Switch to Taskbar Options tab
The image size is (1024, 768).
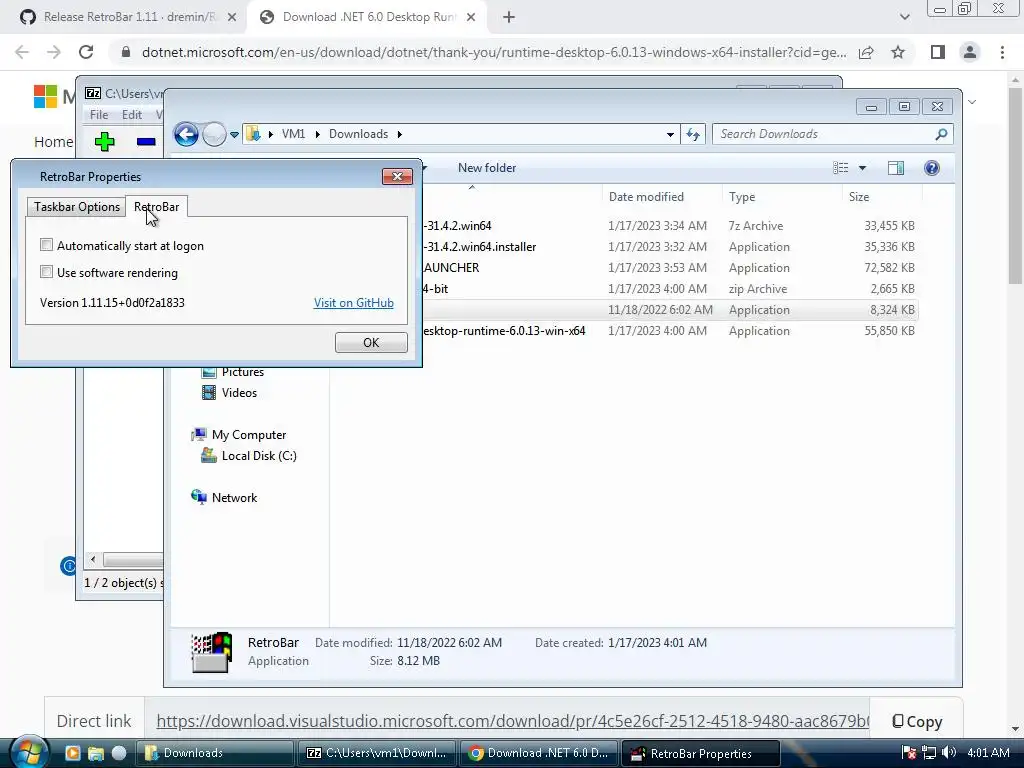(x=77, y=207)
